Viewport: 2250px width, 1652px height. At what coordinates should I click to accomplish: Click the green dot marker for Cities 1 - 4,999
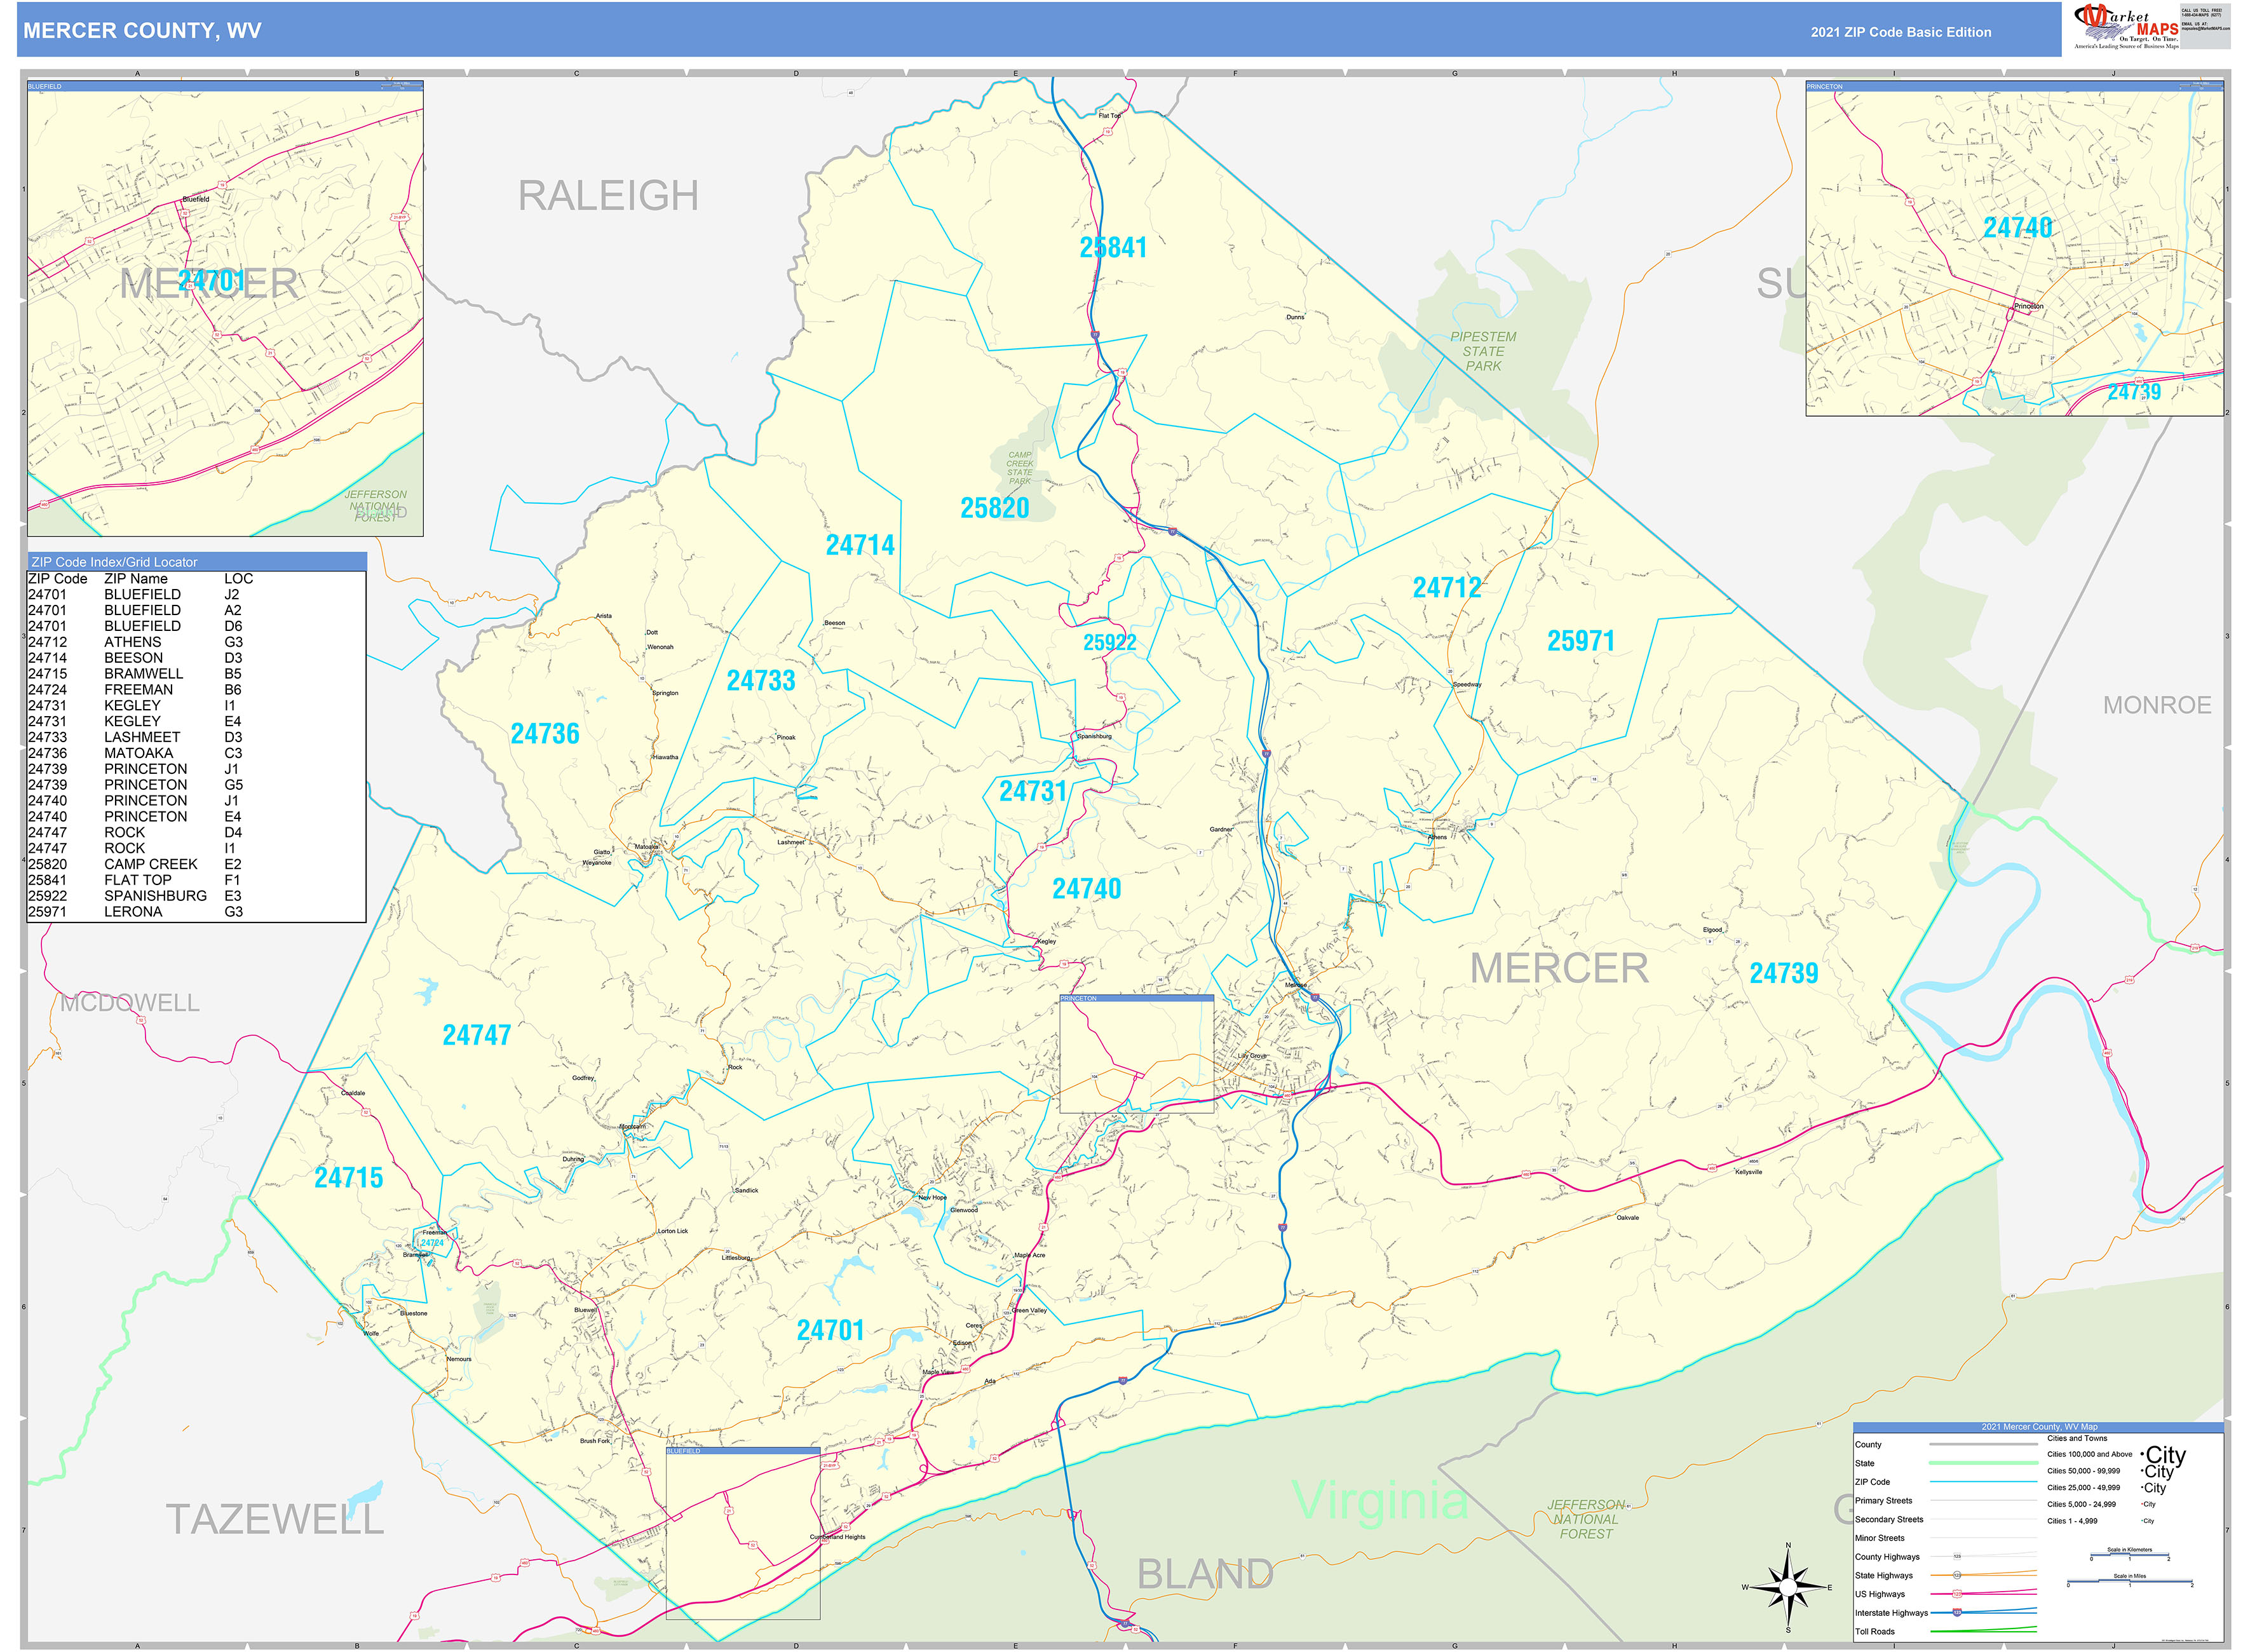pyautogui.click(x=2142, y=1521)
